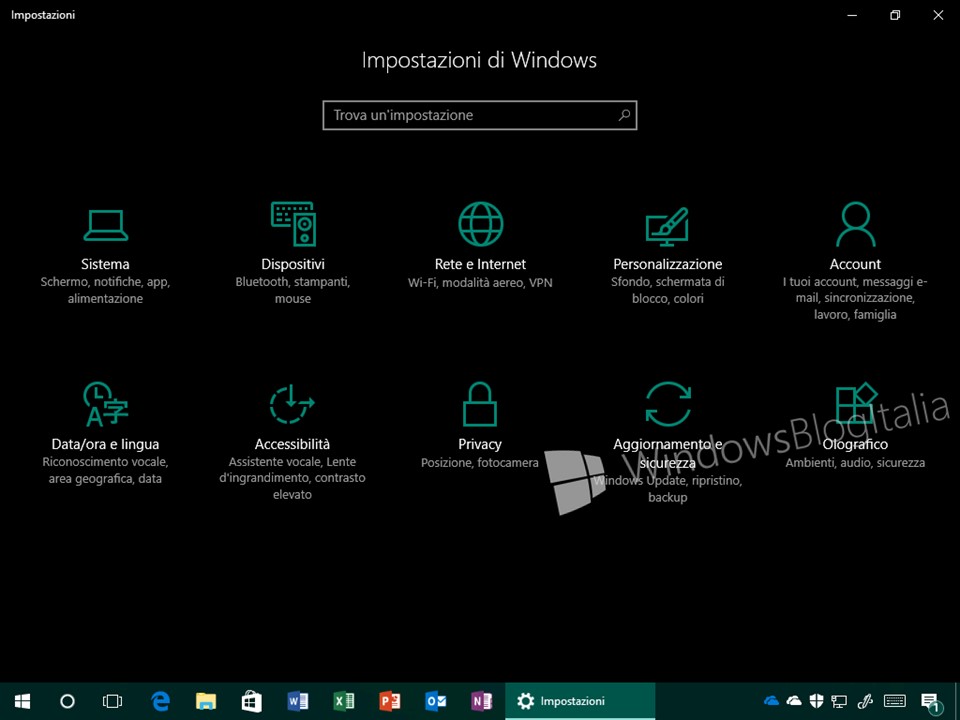
Task: Open the Account person icon
Action: pyautogui.click(x=855, y=224)
